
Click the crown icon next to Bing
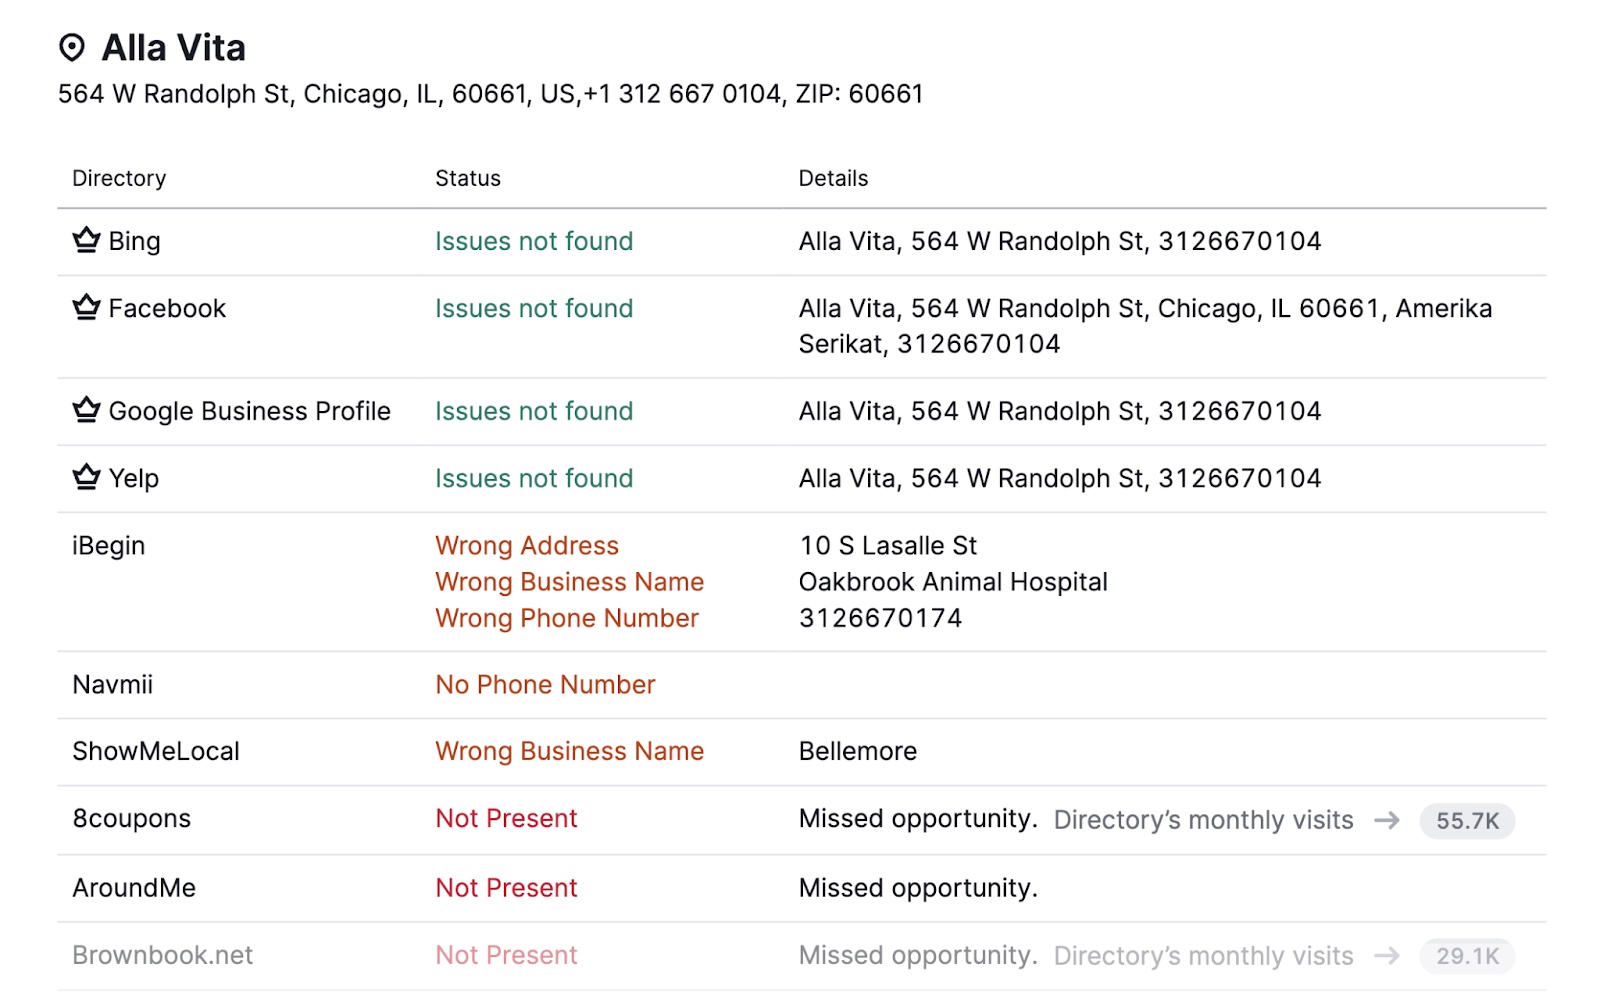click(x=86, y=240)
